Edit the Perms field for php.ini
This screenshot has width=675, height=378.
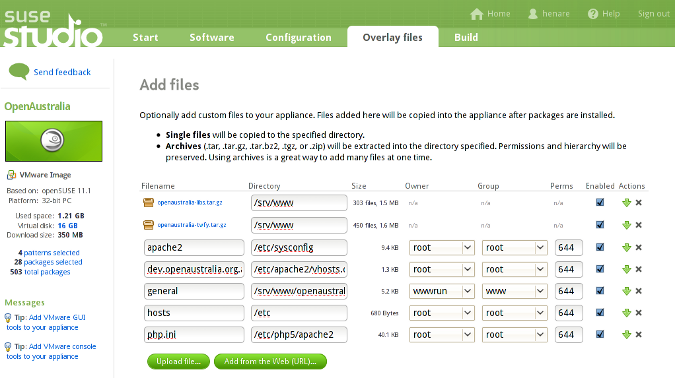coord(568,335)
